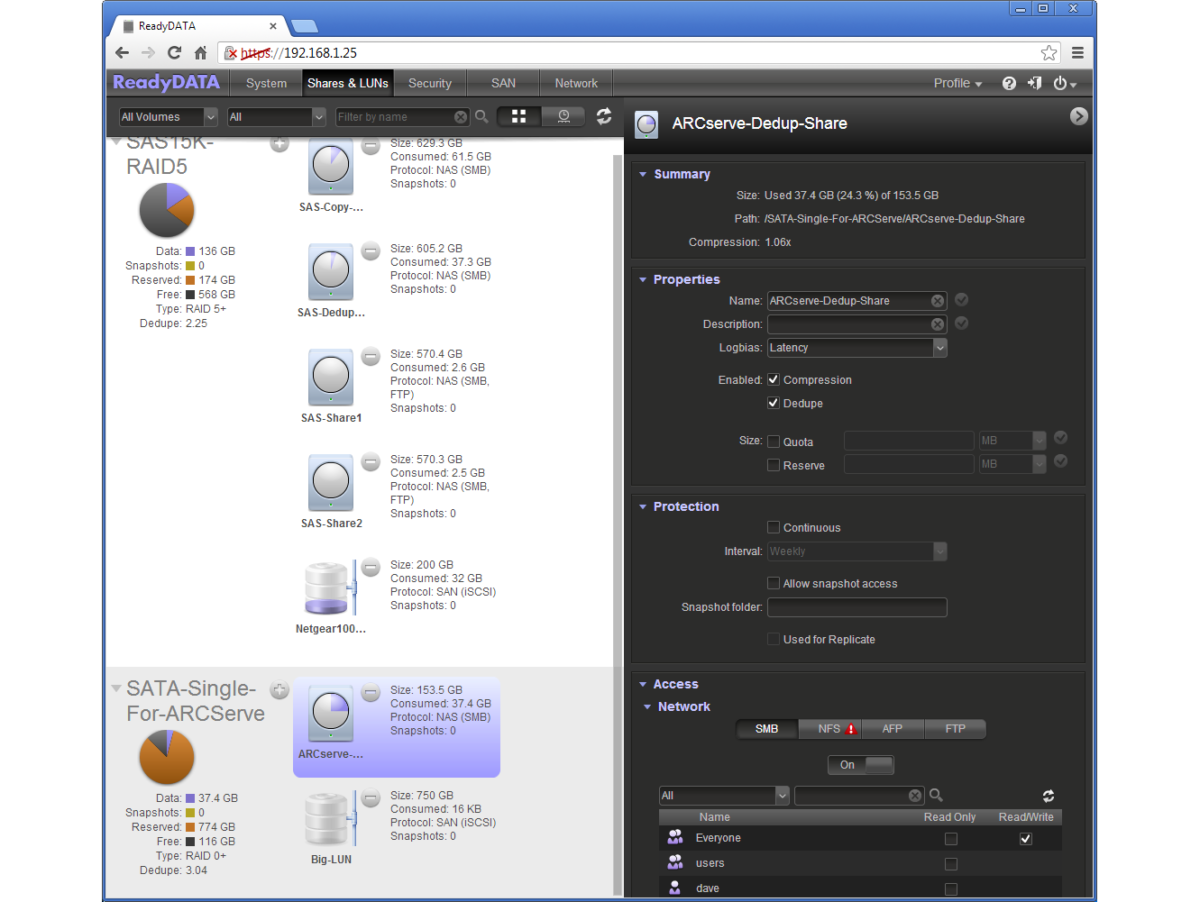
Task: Click the refresh icon next to view toggles
Action: 604,116
